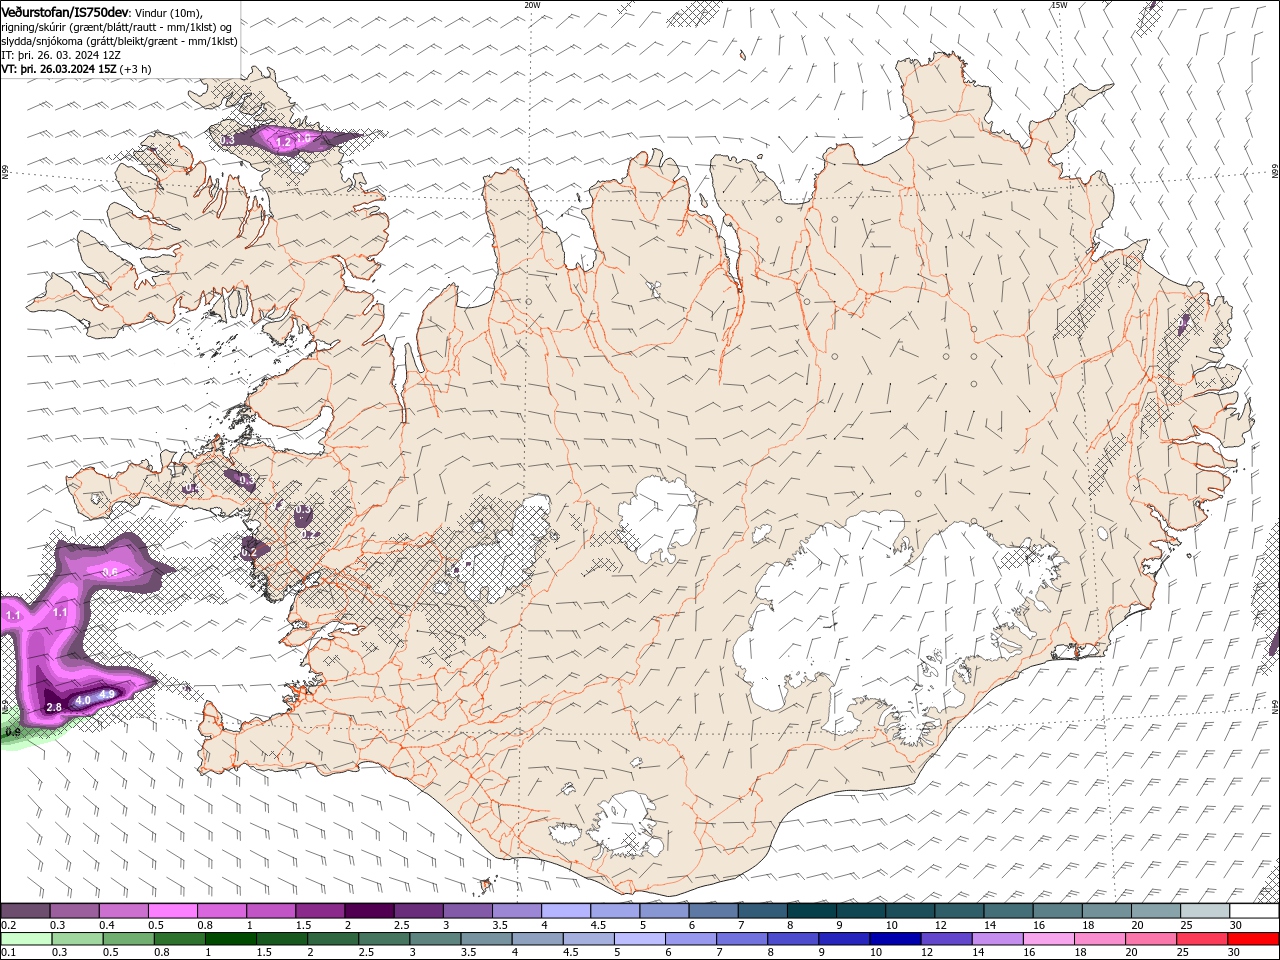Pick the plum swatch at 1.5 on upper scale

click(320, 911)
